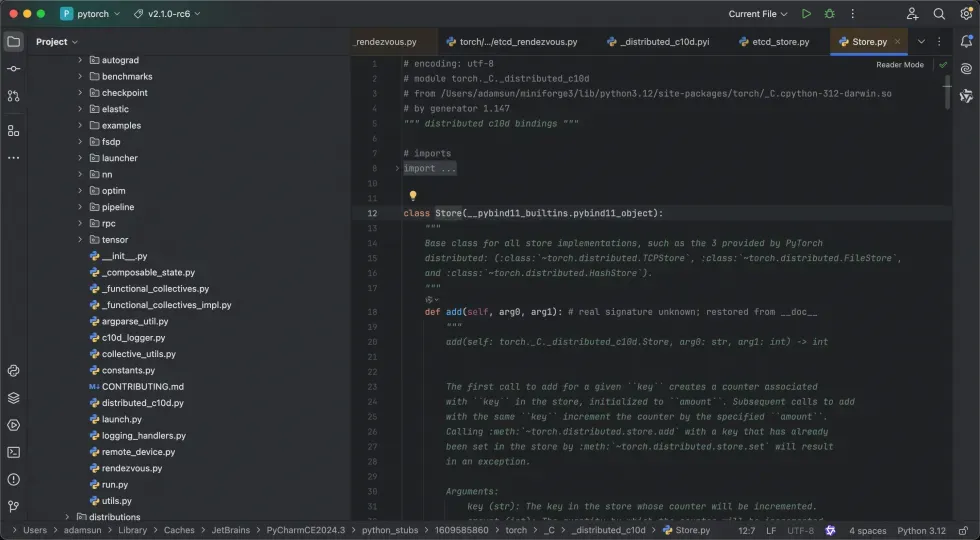Open more run actions menu
The width and height of the screenshot is (980, 540).
pyautogui.click(x=852, y=14)
